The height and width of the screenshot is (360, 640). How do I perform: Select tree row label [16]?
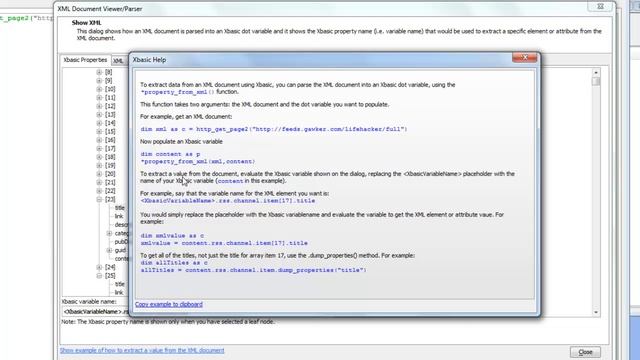point(110,140)
